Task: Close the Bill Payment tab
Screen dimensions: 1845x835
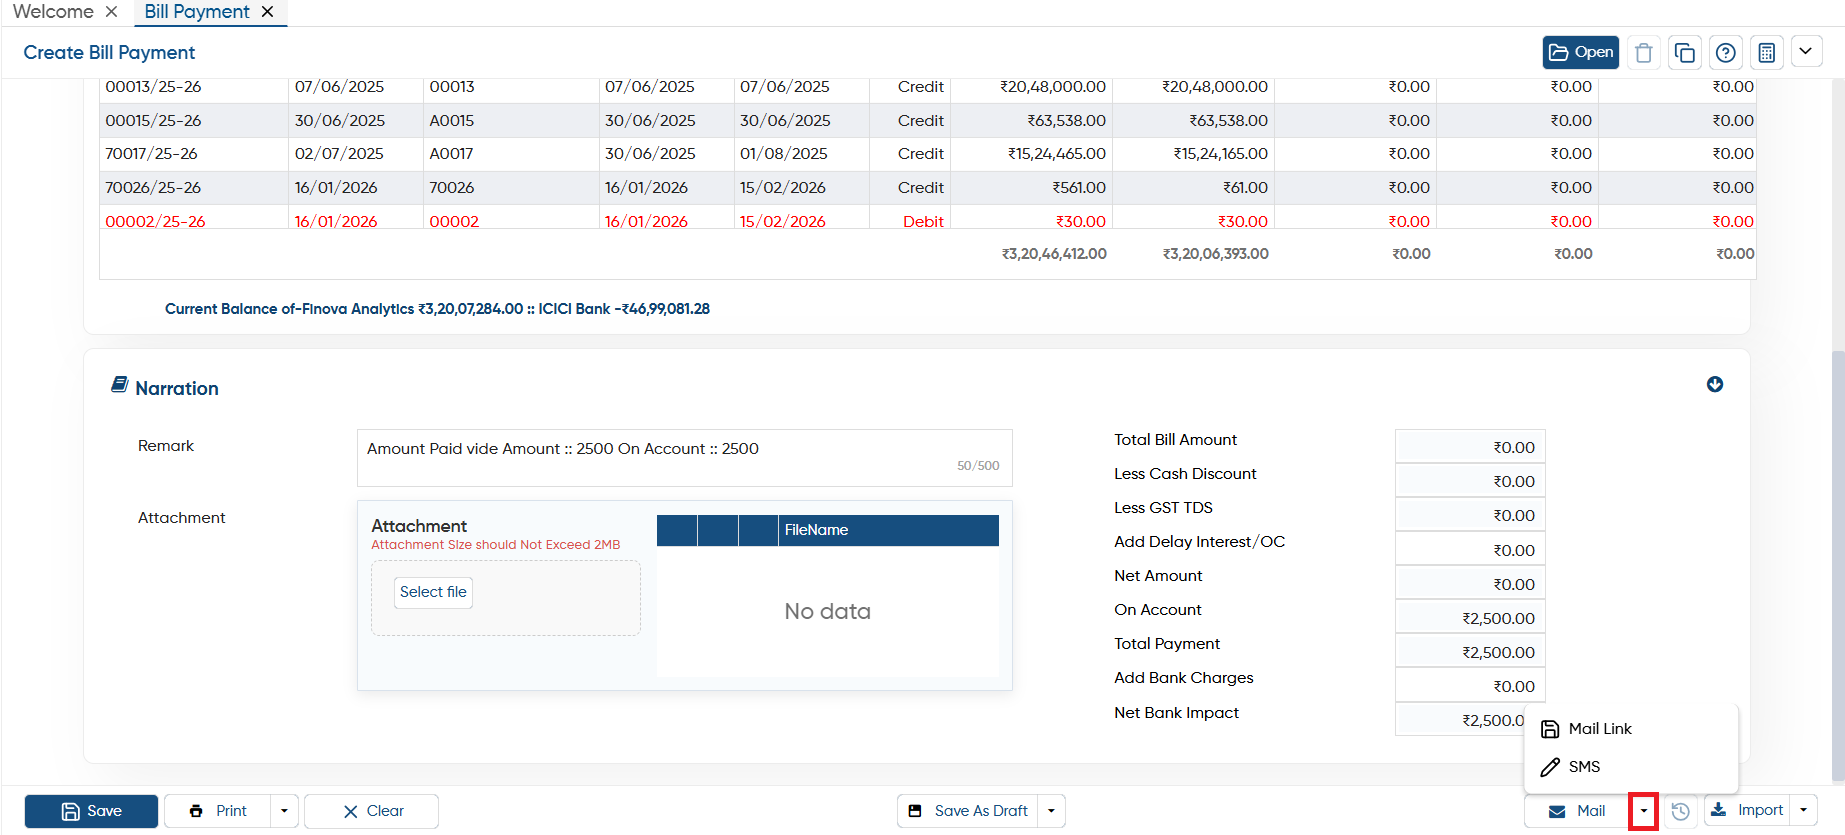Action: [x=267, y=12]
